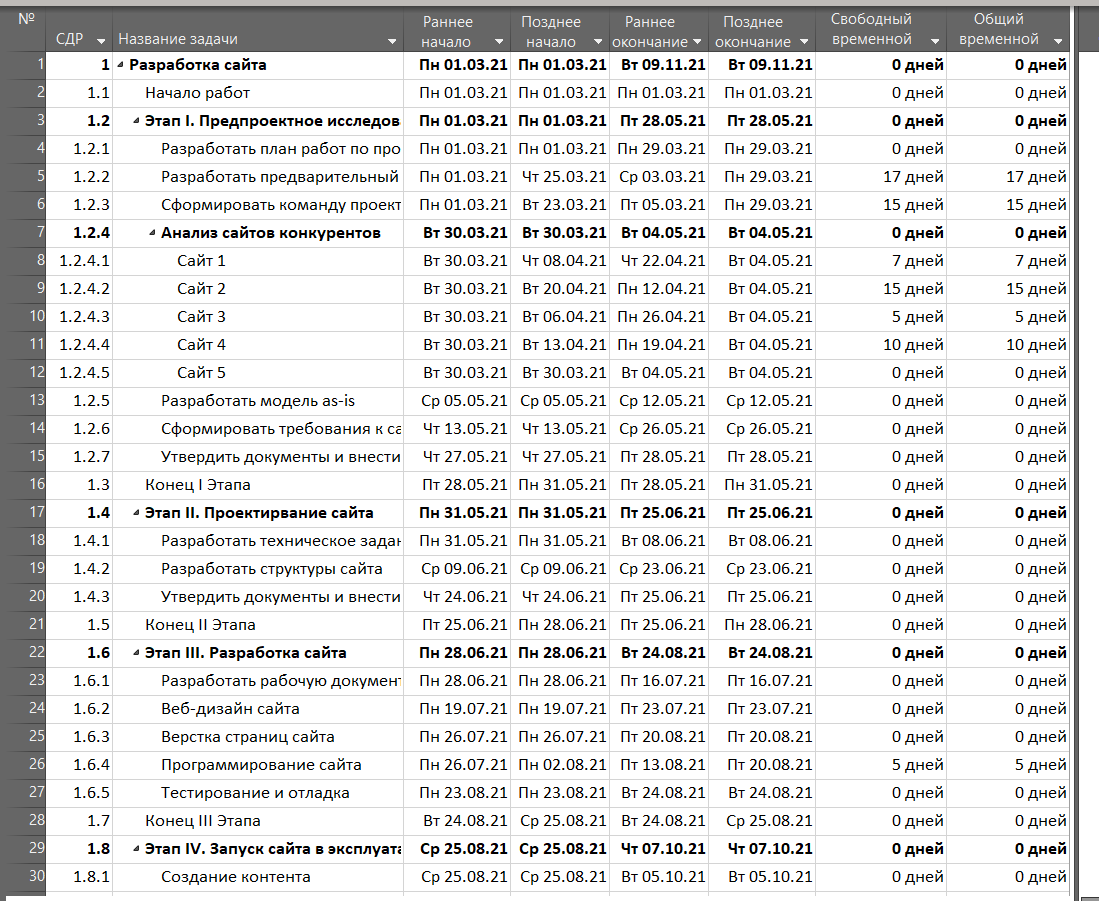Select the Сайт 2 task name
Viewport: 1099px width, 901px height.
(201, 289)
